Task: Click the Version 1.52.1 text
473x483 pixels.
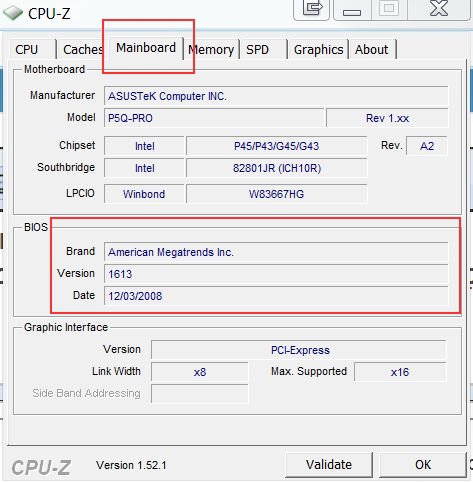Action: [x=131, y=465]
